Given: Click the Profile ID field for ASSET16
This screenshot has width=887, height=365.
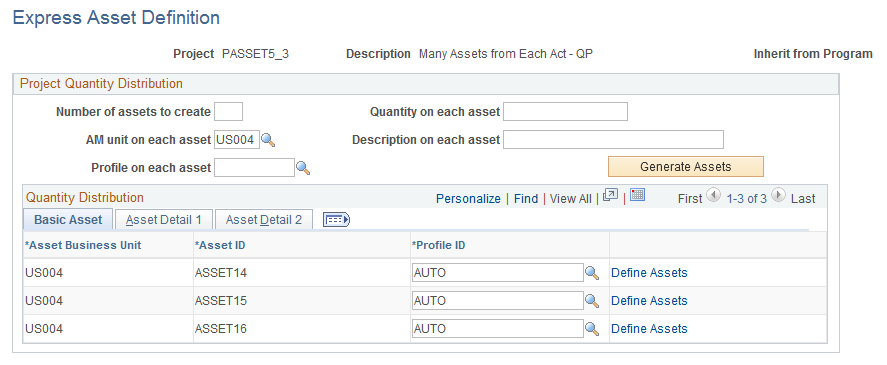Looking at the screenshot, I should (x=498, y=329).
